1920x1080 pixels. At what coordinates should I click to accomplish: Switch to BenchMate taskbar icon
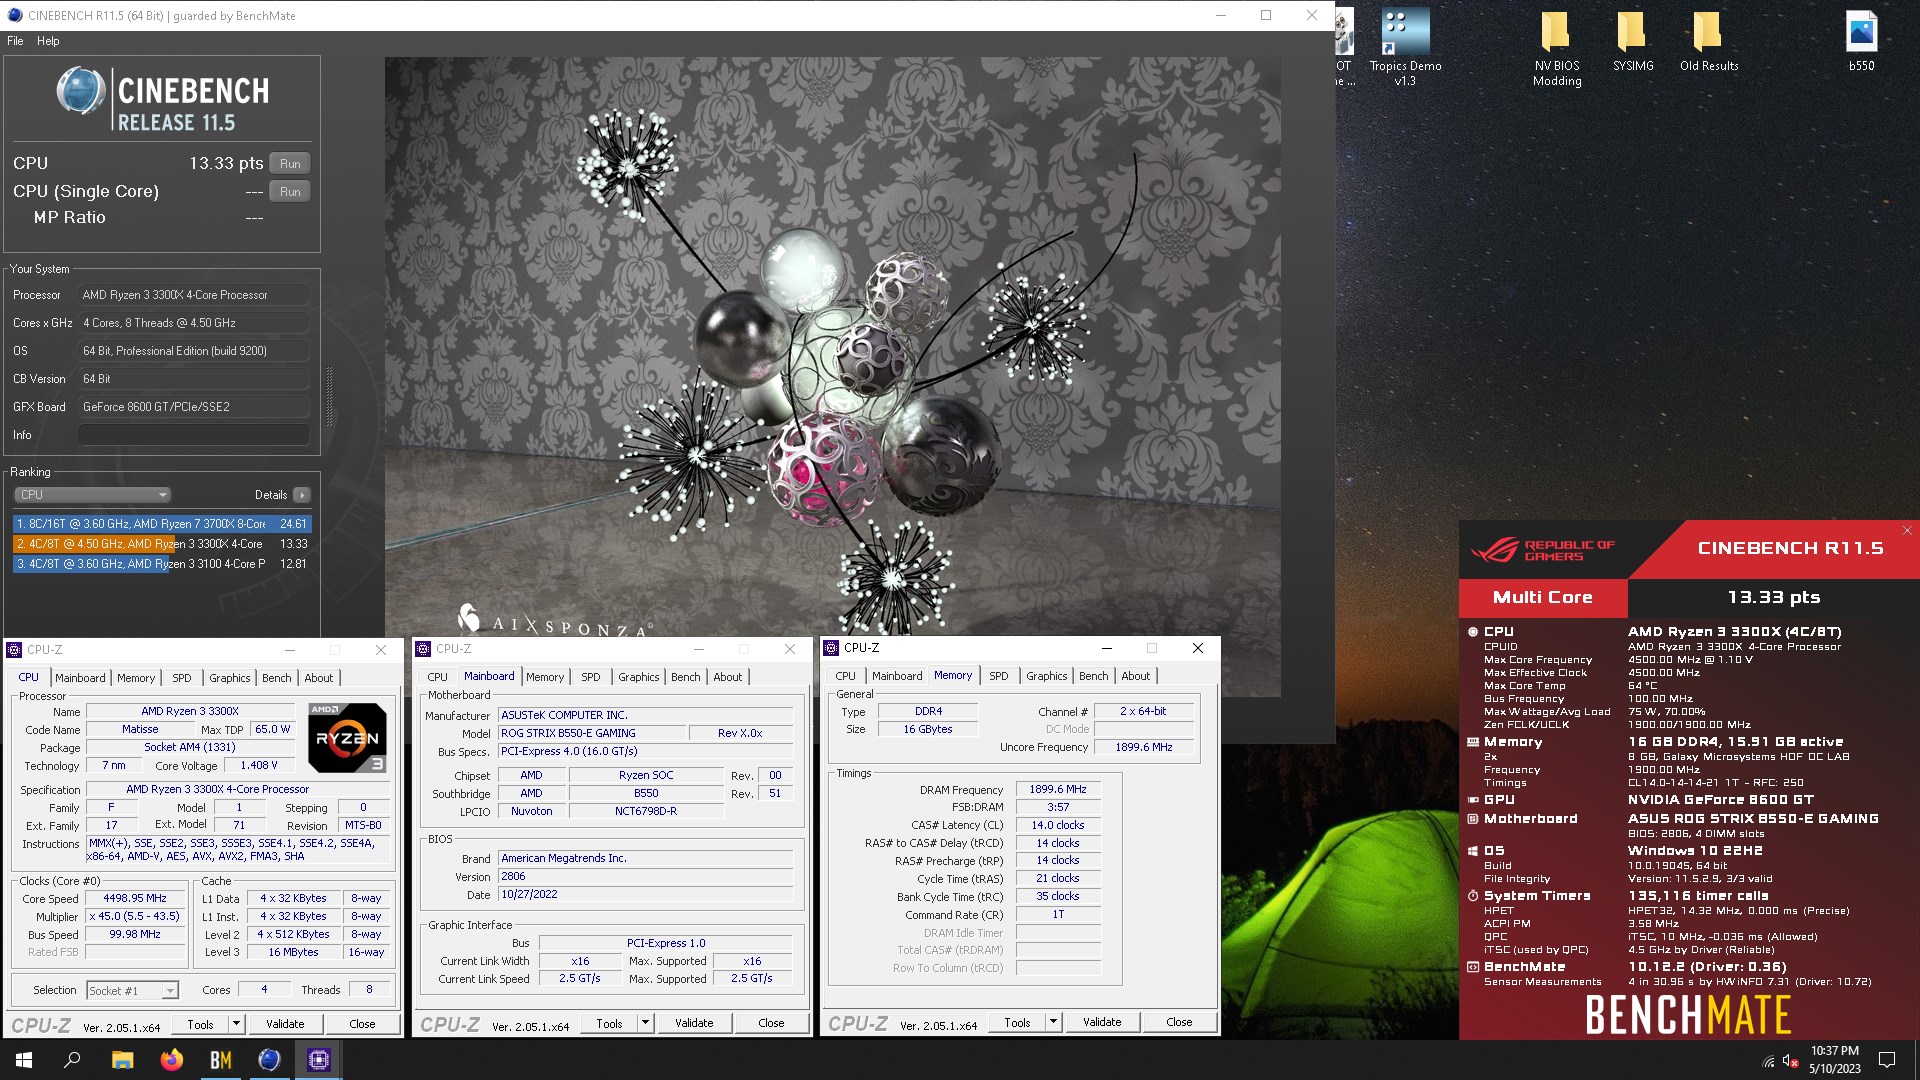tap(221, 1060)
